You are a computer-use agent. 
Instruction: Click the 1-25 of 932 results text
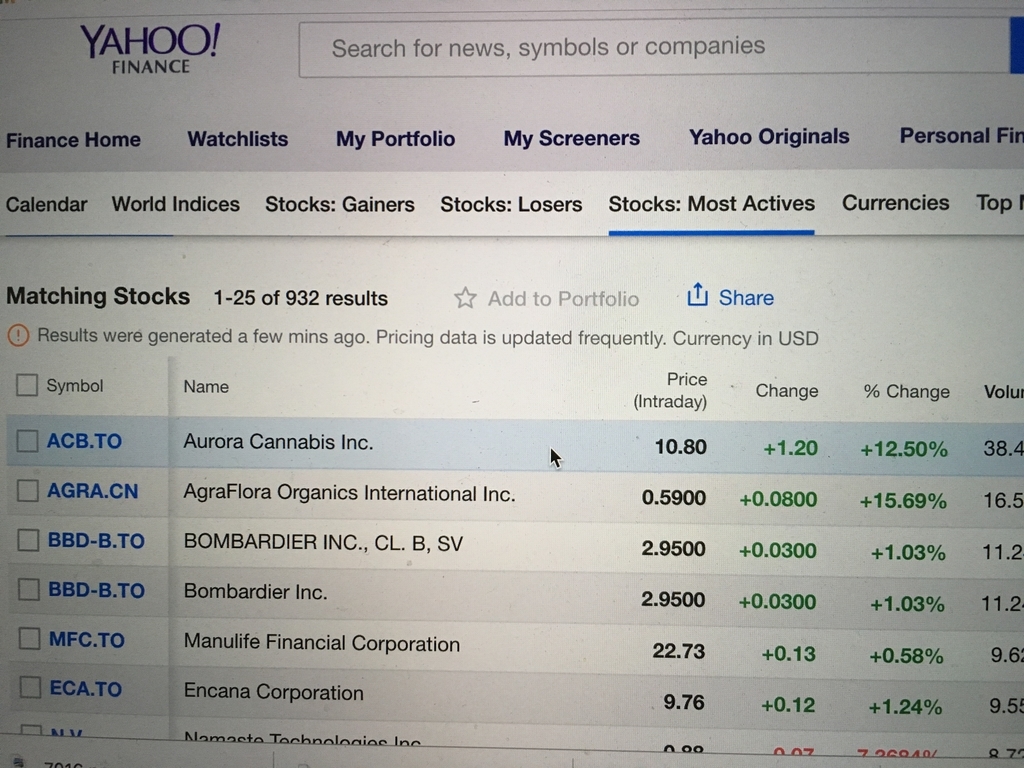click(300, 298)
